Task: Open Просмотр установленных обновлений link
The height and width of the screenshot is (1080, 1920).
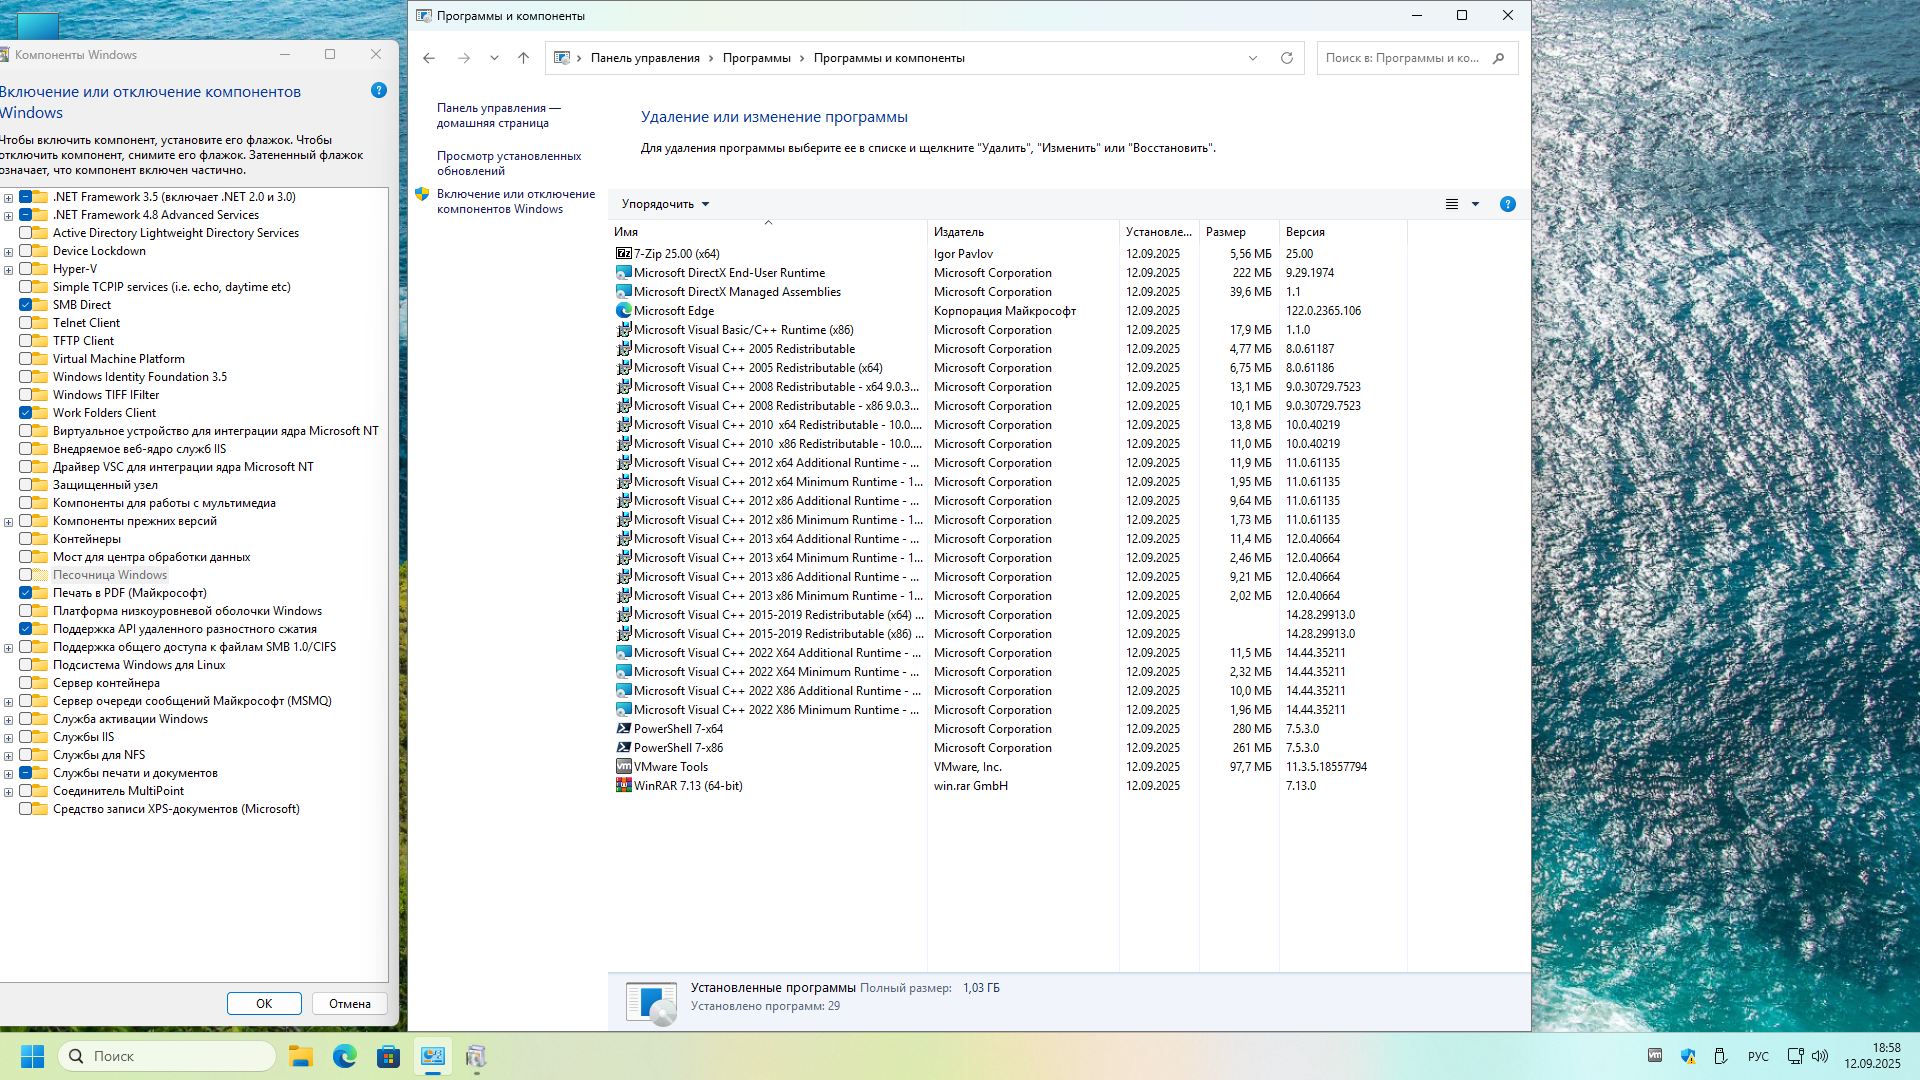Action: (x=509, y=164)
